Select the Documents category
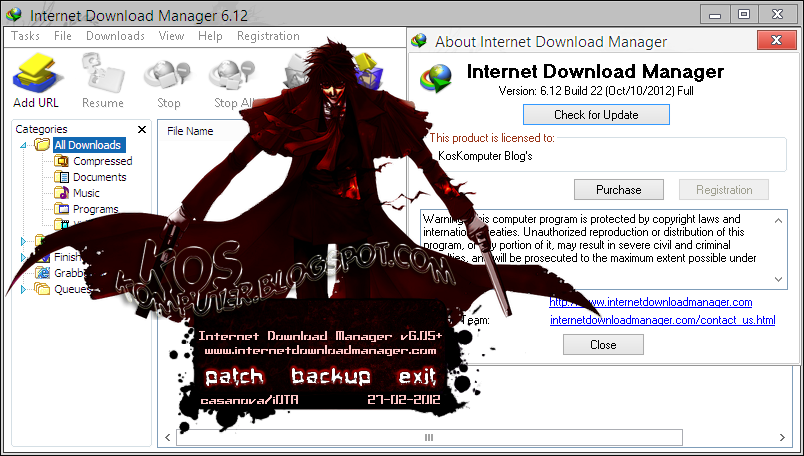Screen dimensions: 804x456 tap(99, 177)
